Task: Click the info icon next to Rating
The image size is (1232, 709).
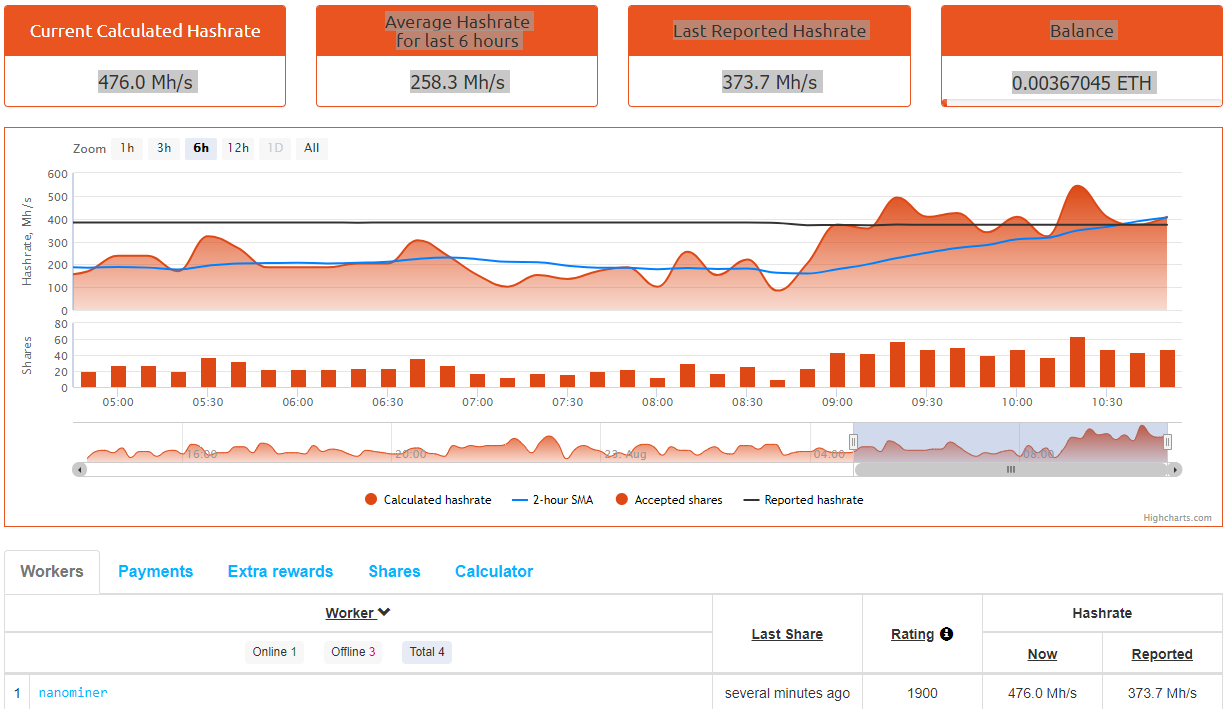Action: click(946, 634)
